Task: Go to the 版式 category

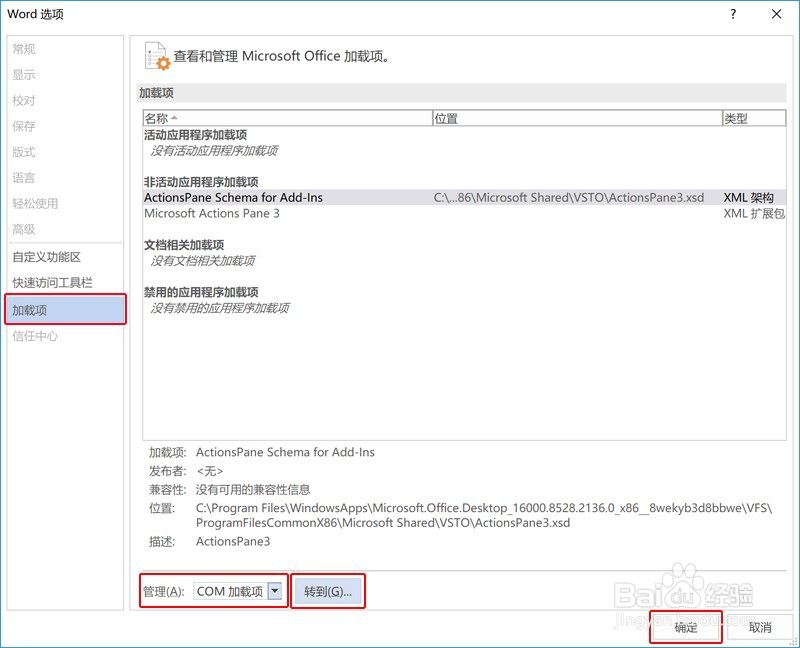Action: click(x=24, y=152)
